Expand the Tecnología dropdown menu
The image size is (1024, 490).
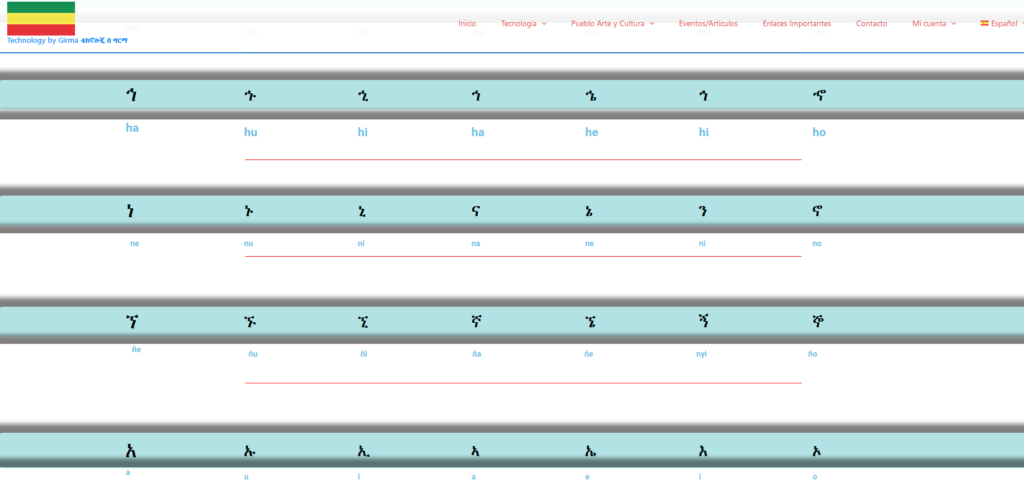pyautogui.click(x=523, y=23)
